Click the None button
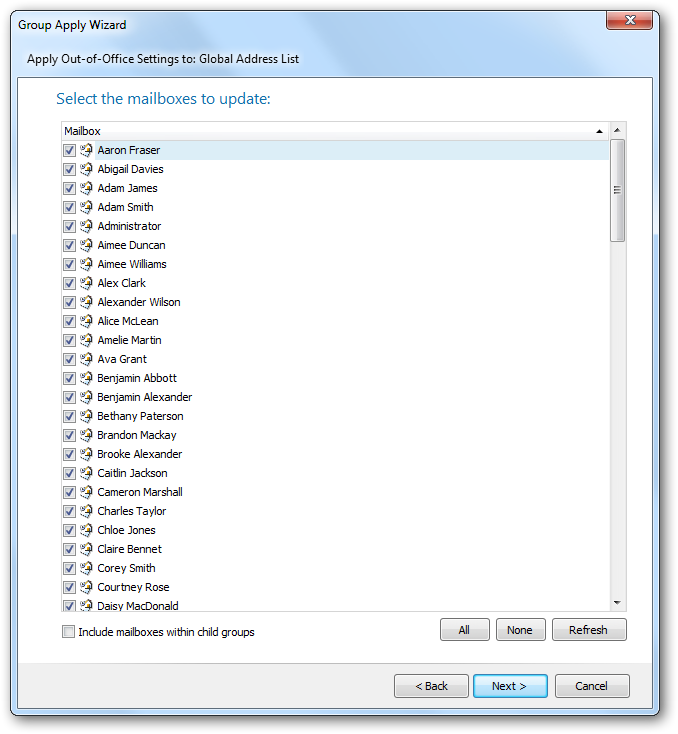This screenshot has height=734, width=678. [520, 630]
